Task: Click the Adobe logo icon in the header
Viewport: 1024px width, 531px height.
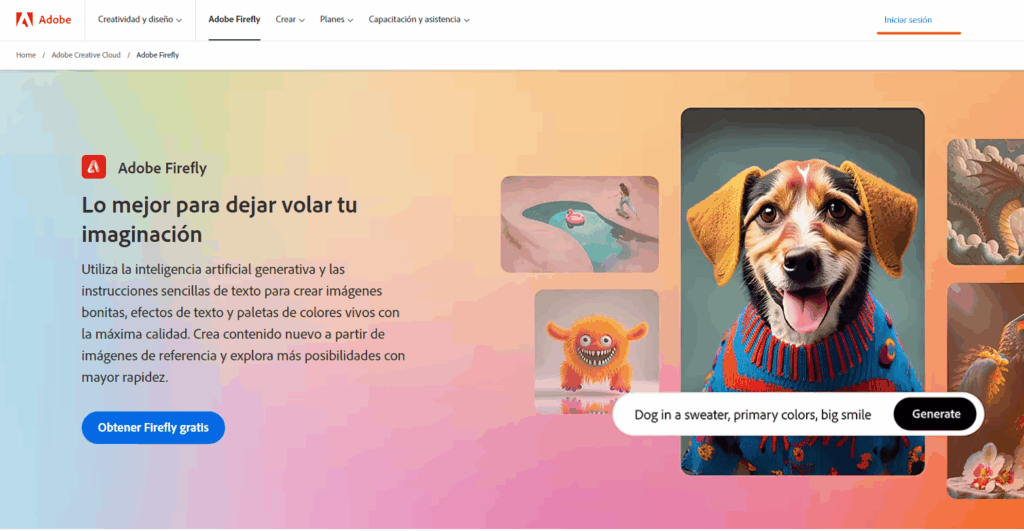Action: (24, 20)
